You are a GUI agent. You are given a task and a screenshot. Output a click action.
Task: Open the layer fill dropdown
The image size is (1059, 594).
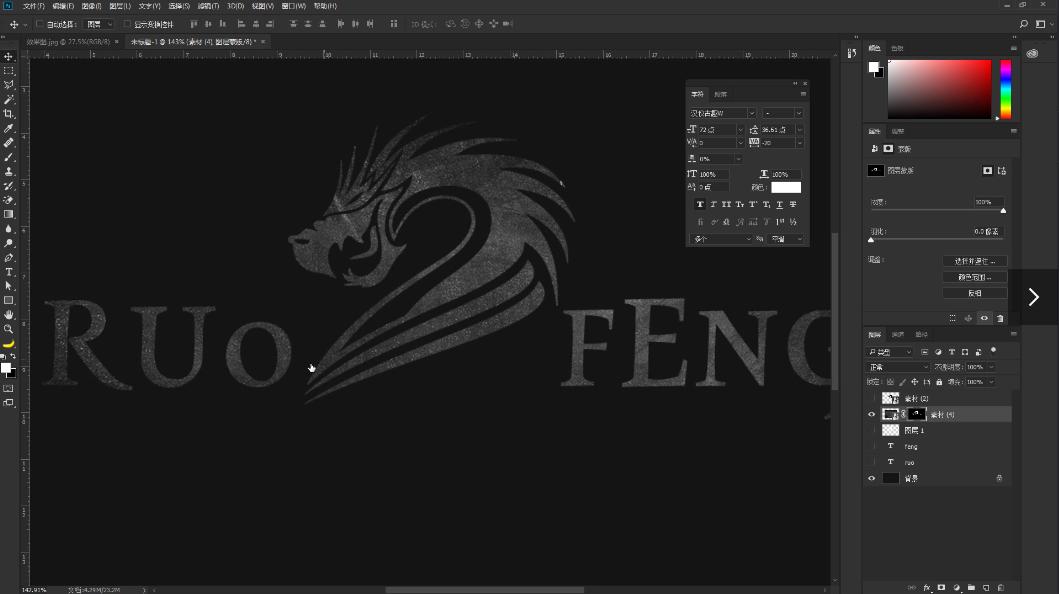(991, 382)
